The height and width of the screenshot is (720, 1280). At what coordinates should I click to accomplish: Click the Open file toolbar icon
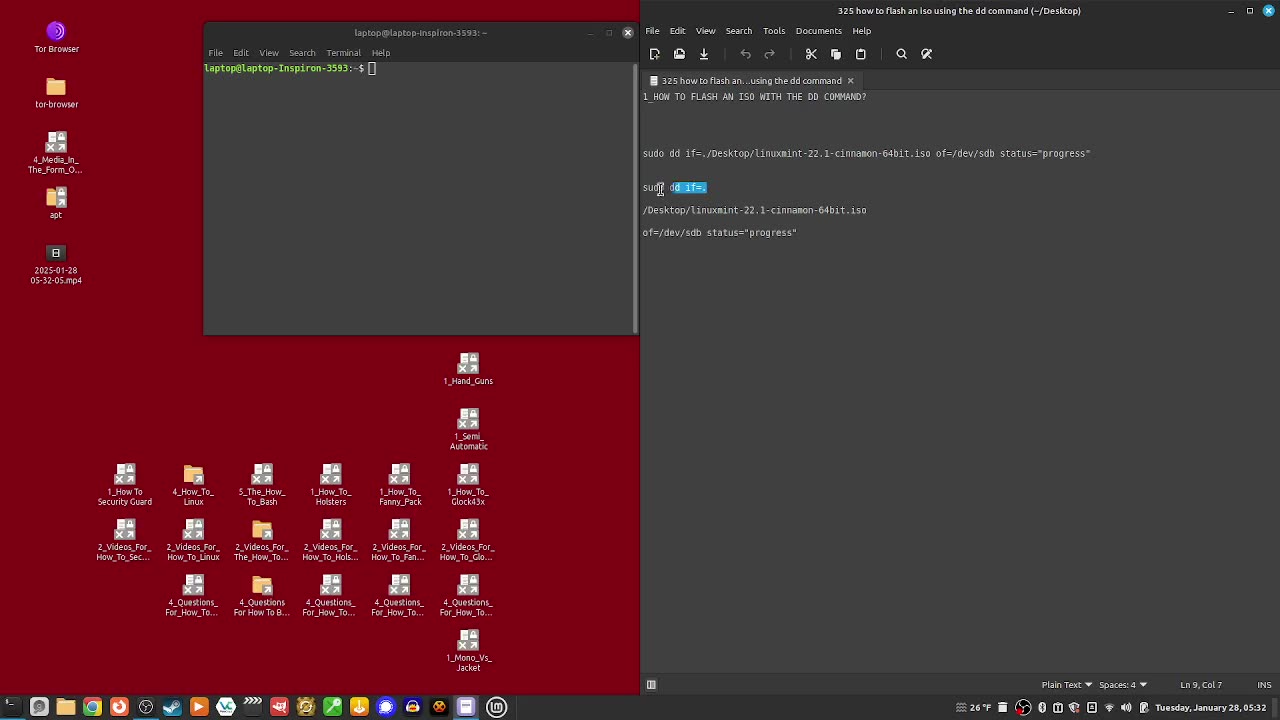coord(679,54)
